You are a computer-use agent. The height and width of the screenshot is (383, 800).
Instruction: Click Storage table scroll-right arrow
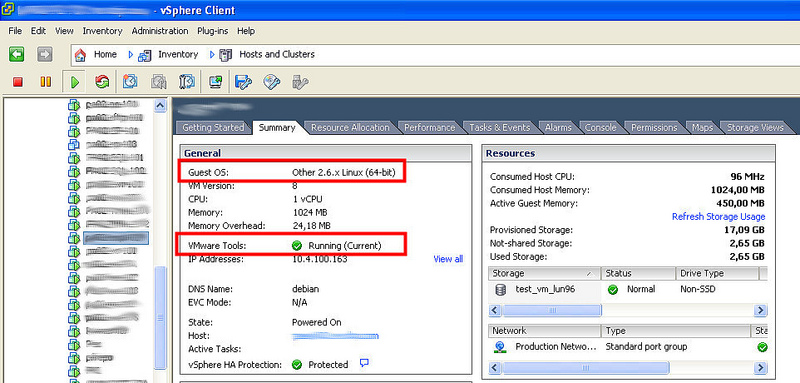click(x=761, y=310)
